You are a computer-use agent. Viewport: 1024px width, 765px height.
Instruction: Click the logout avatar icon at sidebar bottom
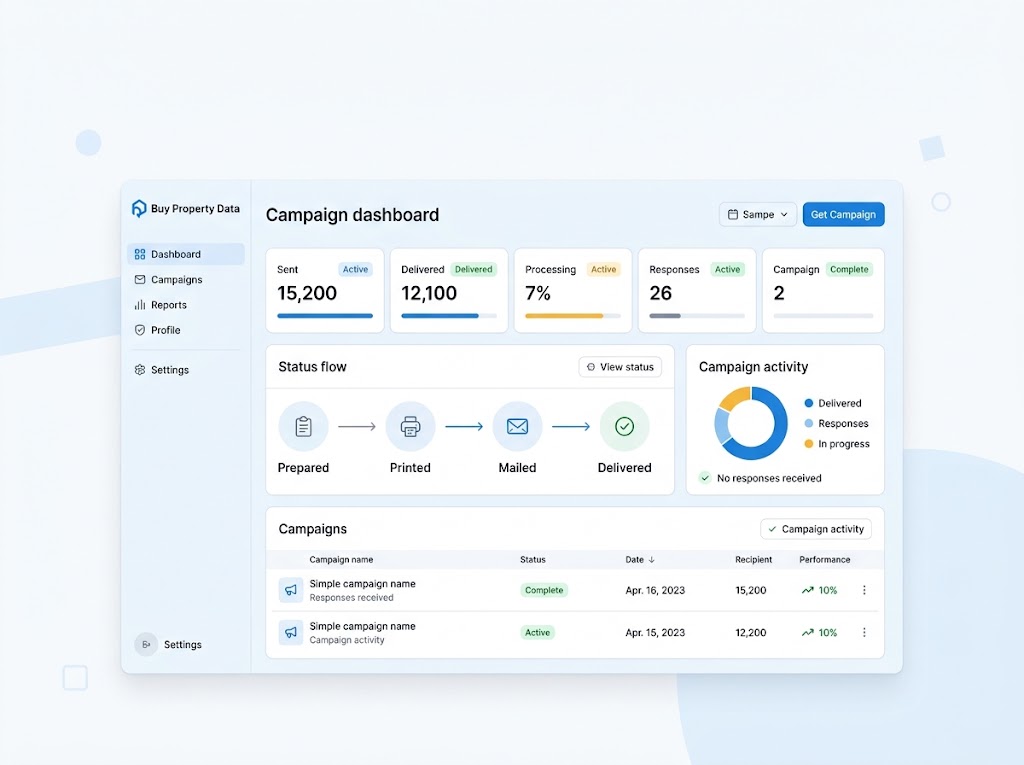coord(146,644)
